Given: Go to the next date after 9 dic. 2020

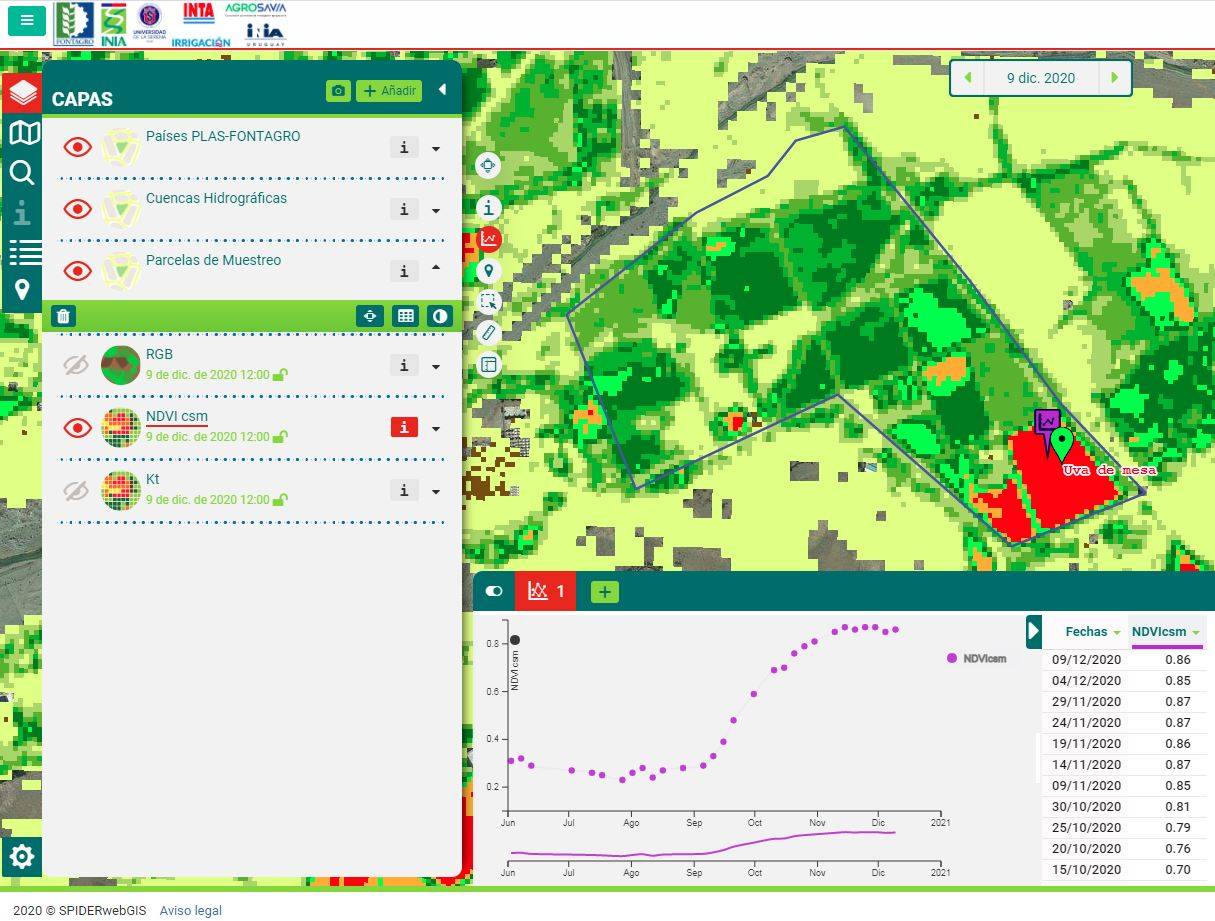Looking at the screenshot, I should 1114,78.
